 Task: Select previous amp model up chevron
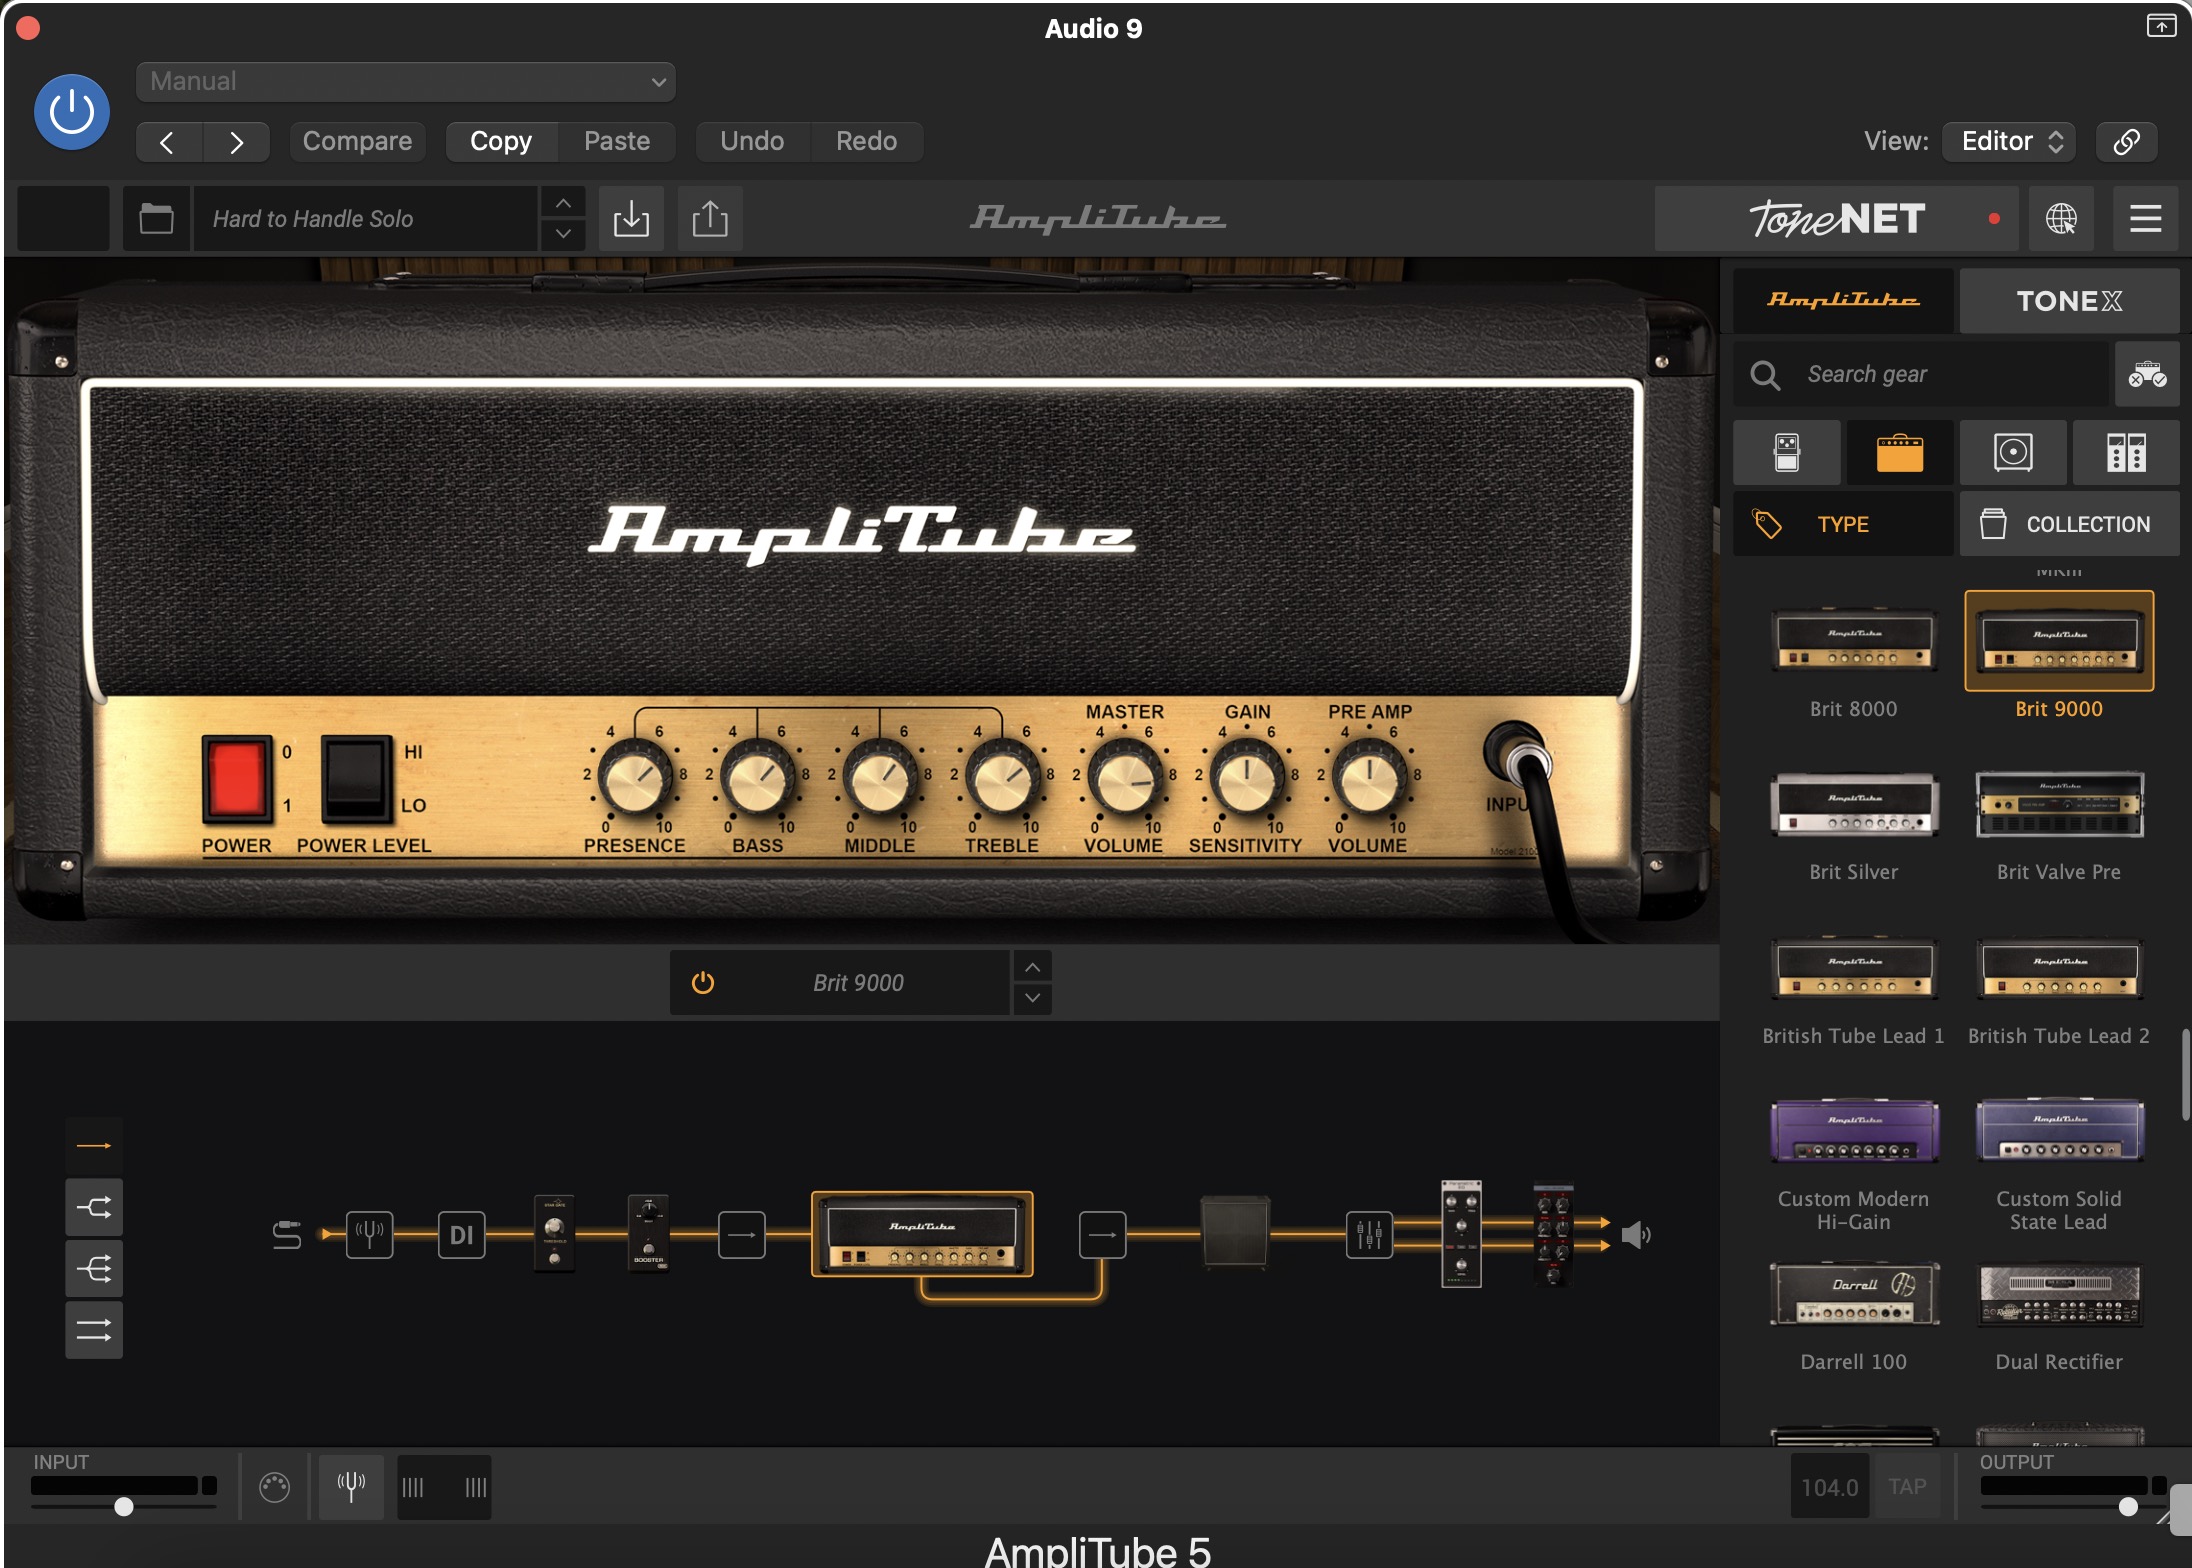pos(1033,967)
